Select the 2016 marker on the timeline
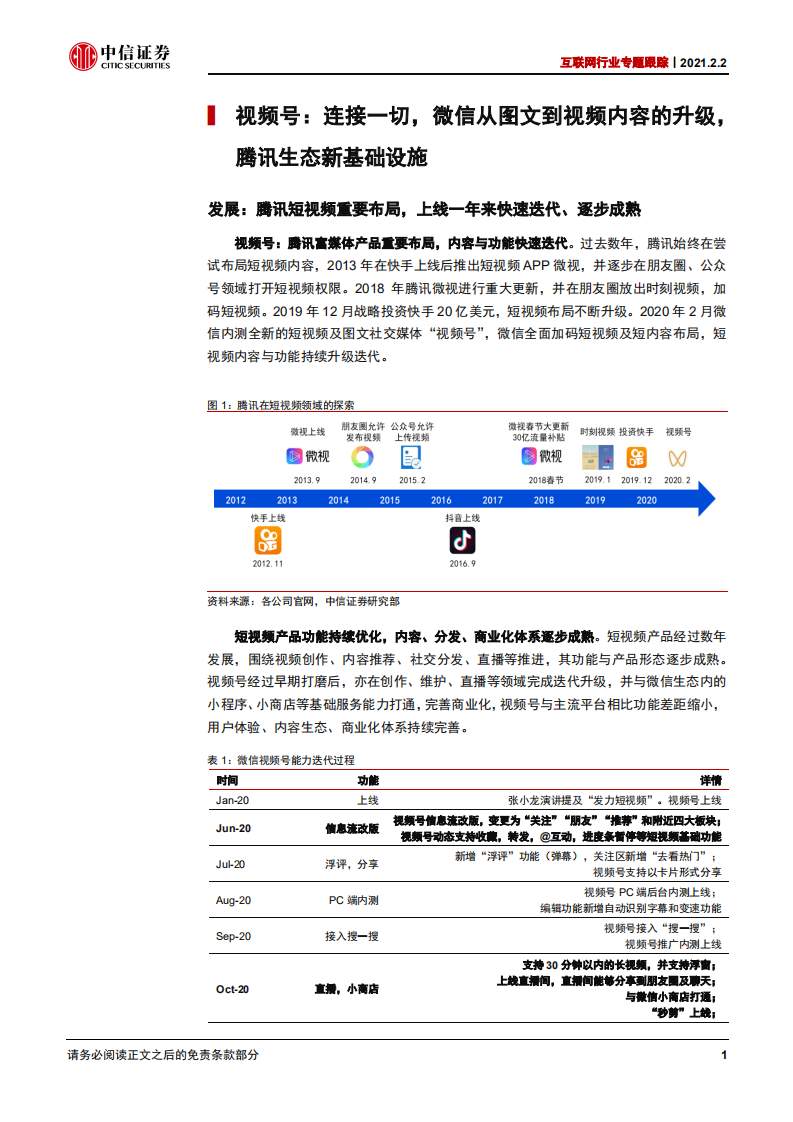The height and width of the screenshot is (1122, 793). pos(442,500)
